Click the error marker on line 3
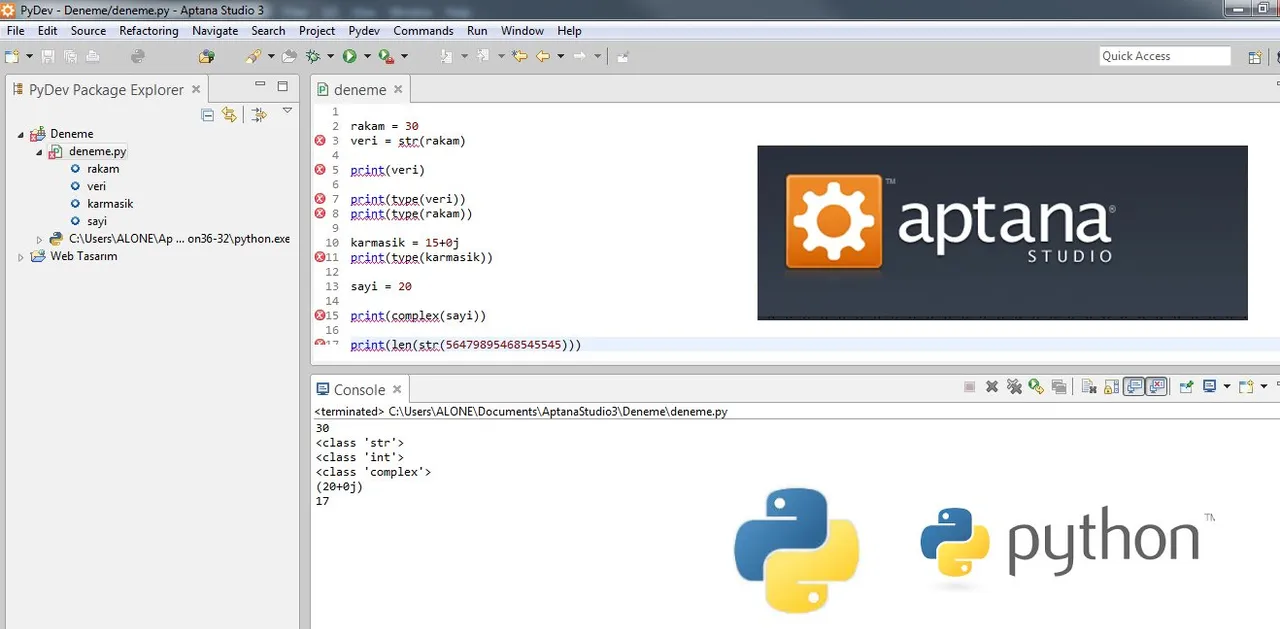This screenshot has height=629, width=1280. point(320,141)
